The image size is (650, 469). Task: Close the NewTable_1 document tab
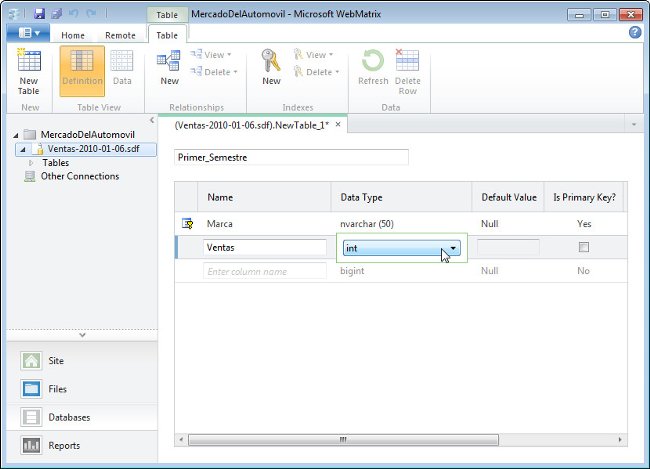(338, 124)
